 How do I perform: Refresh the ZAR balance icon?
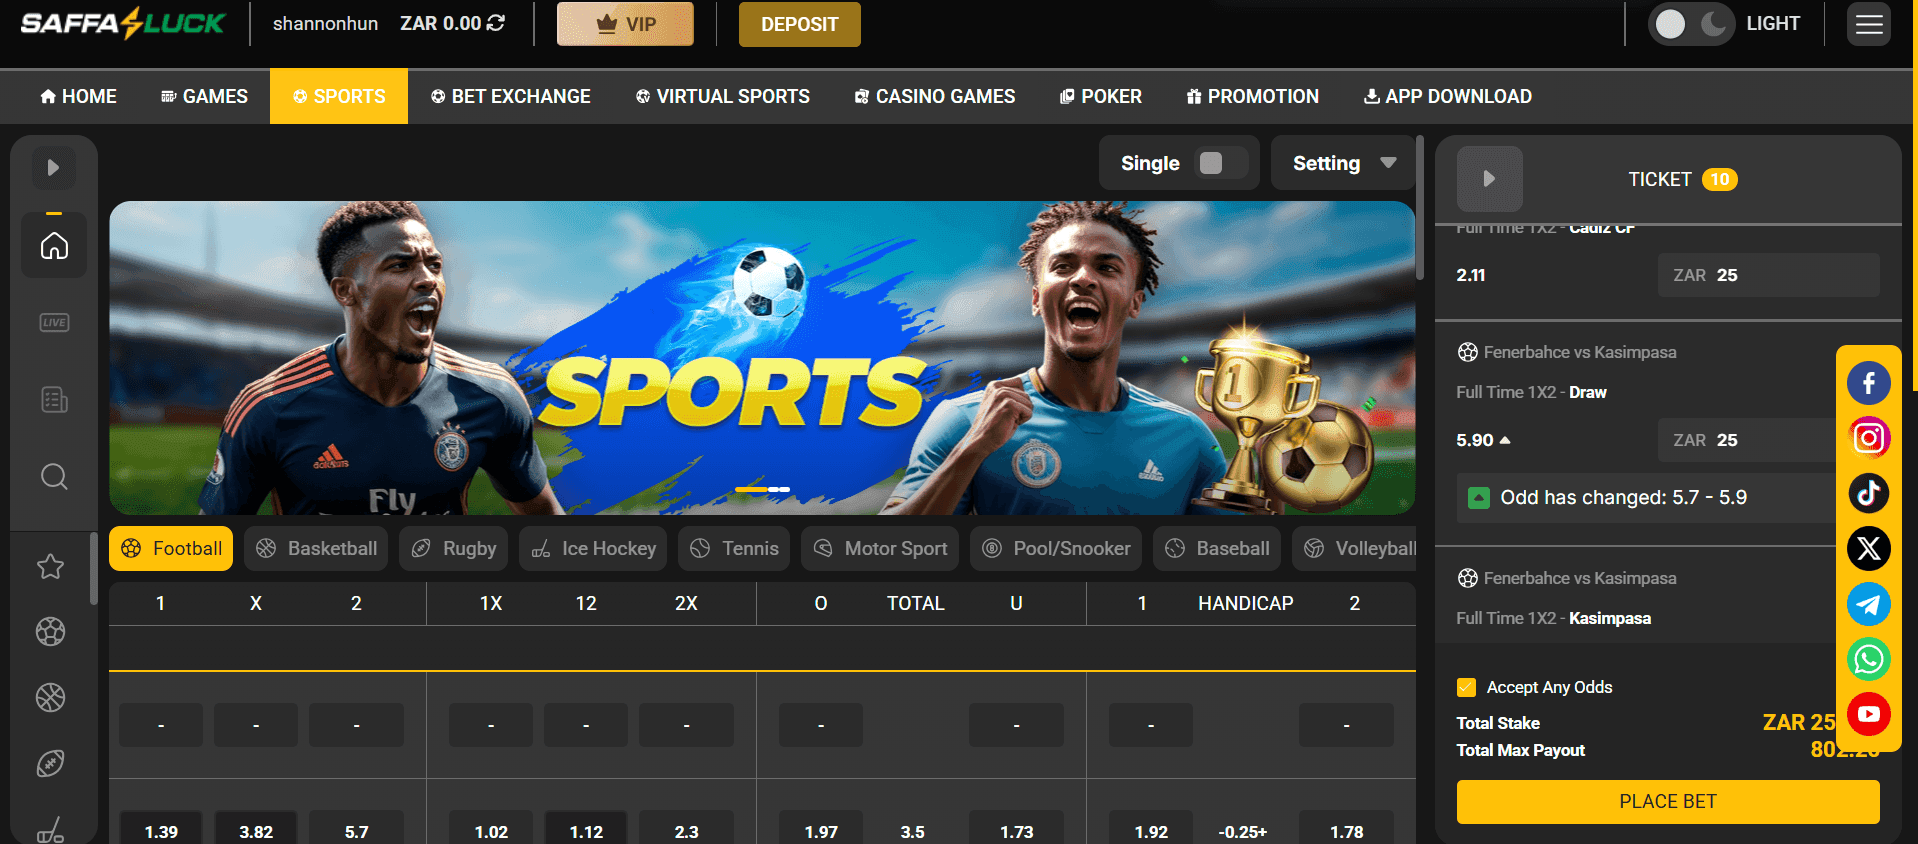496,23
